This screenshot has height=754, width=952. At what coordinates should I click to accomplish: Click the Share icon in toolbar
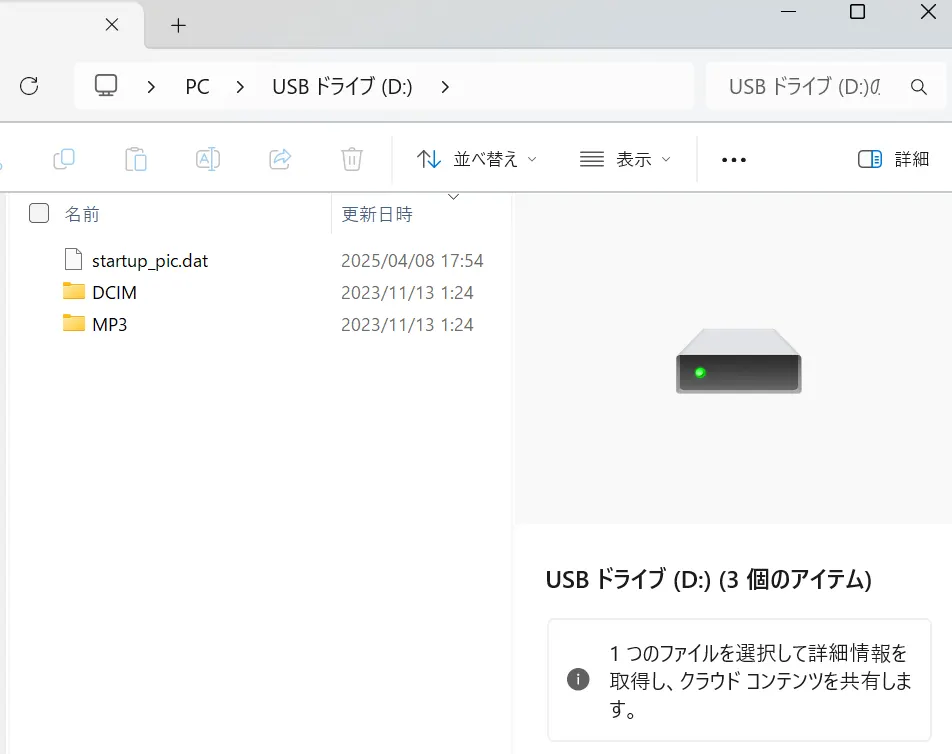(280, 159)
